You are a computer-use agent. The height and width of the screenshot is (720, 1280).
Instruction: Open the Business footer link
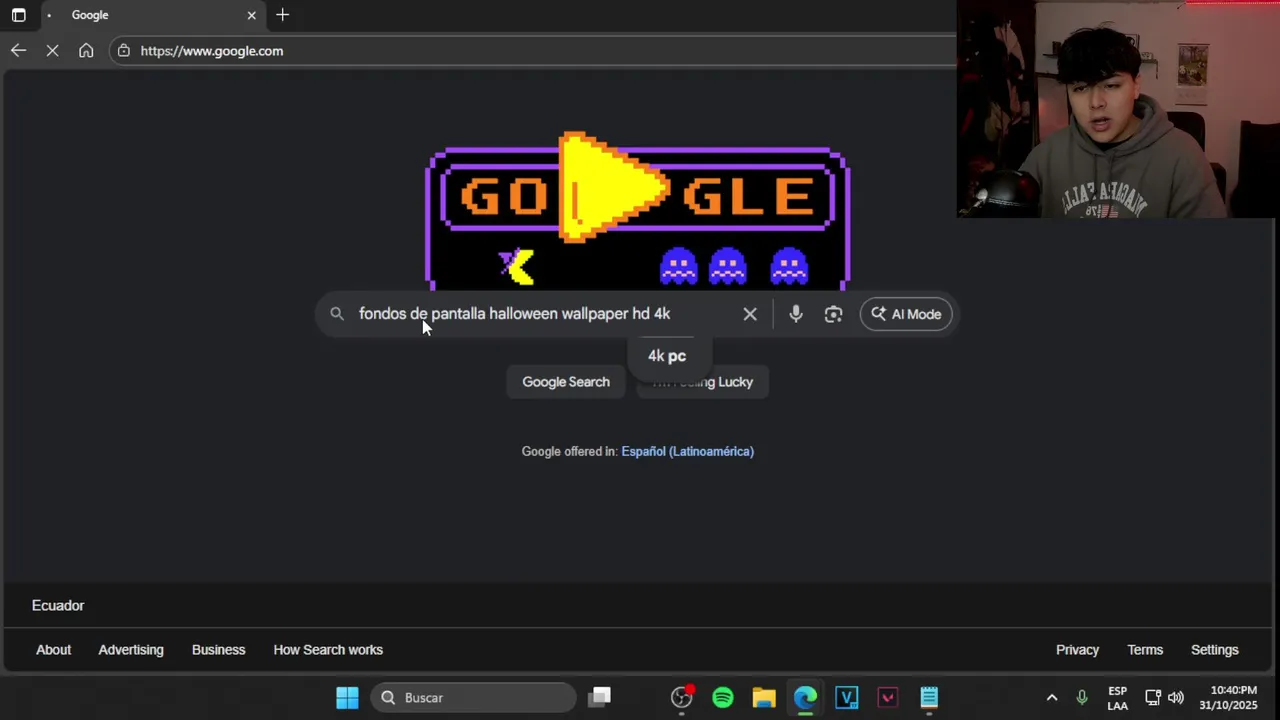pos(218,650)
